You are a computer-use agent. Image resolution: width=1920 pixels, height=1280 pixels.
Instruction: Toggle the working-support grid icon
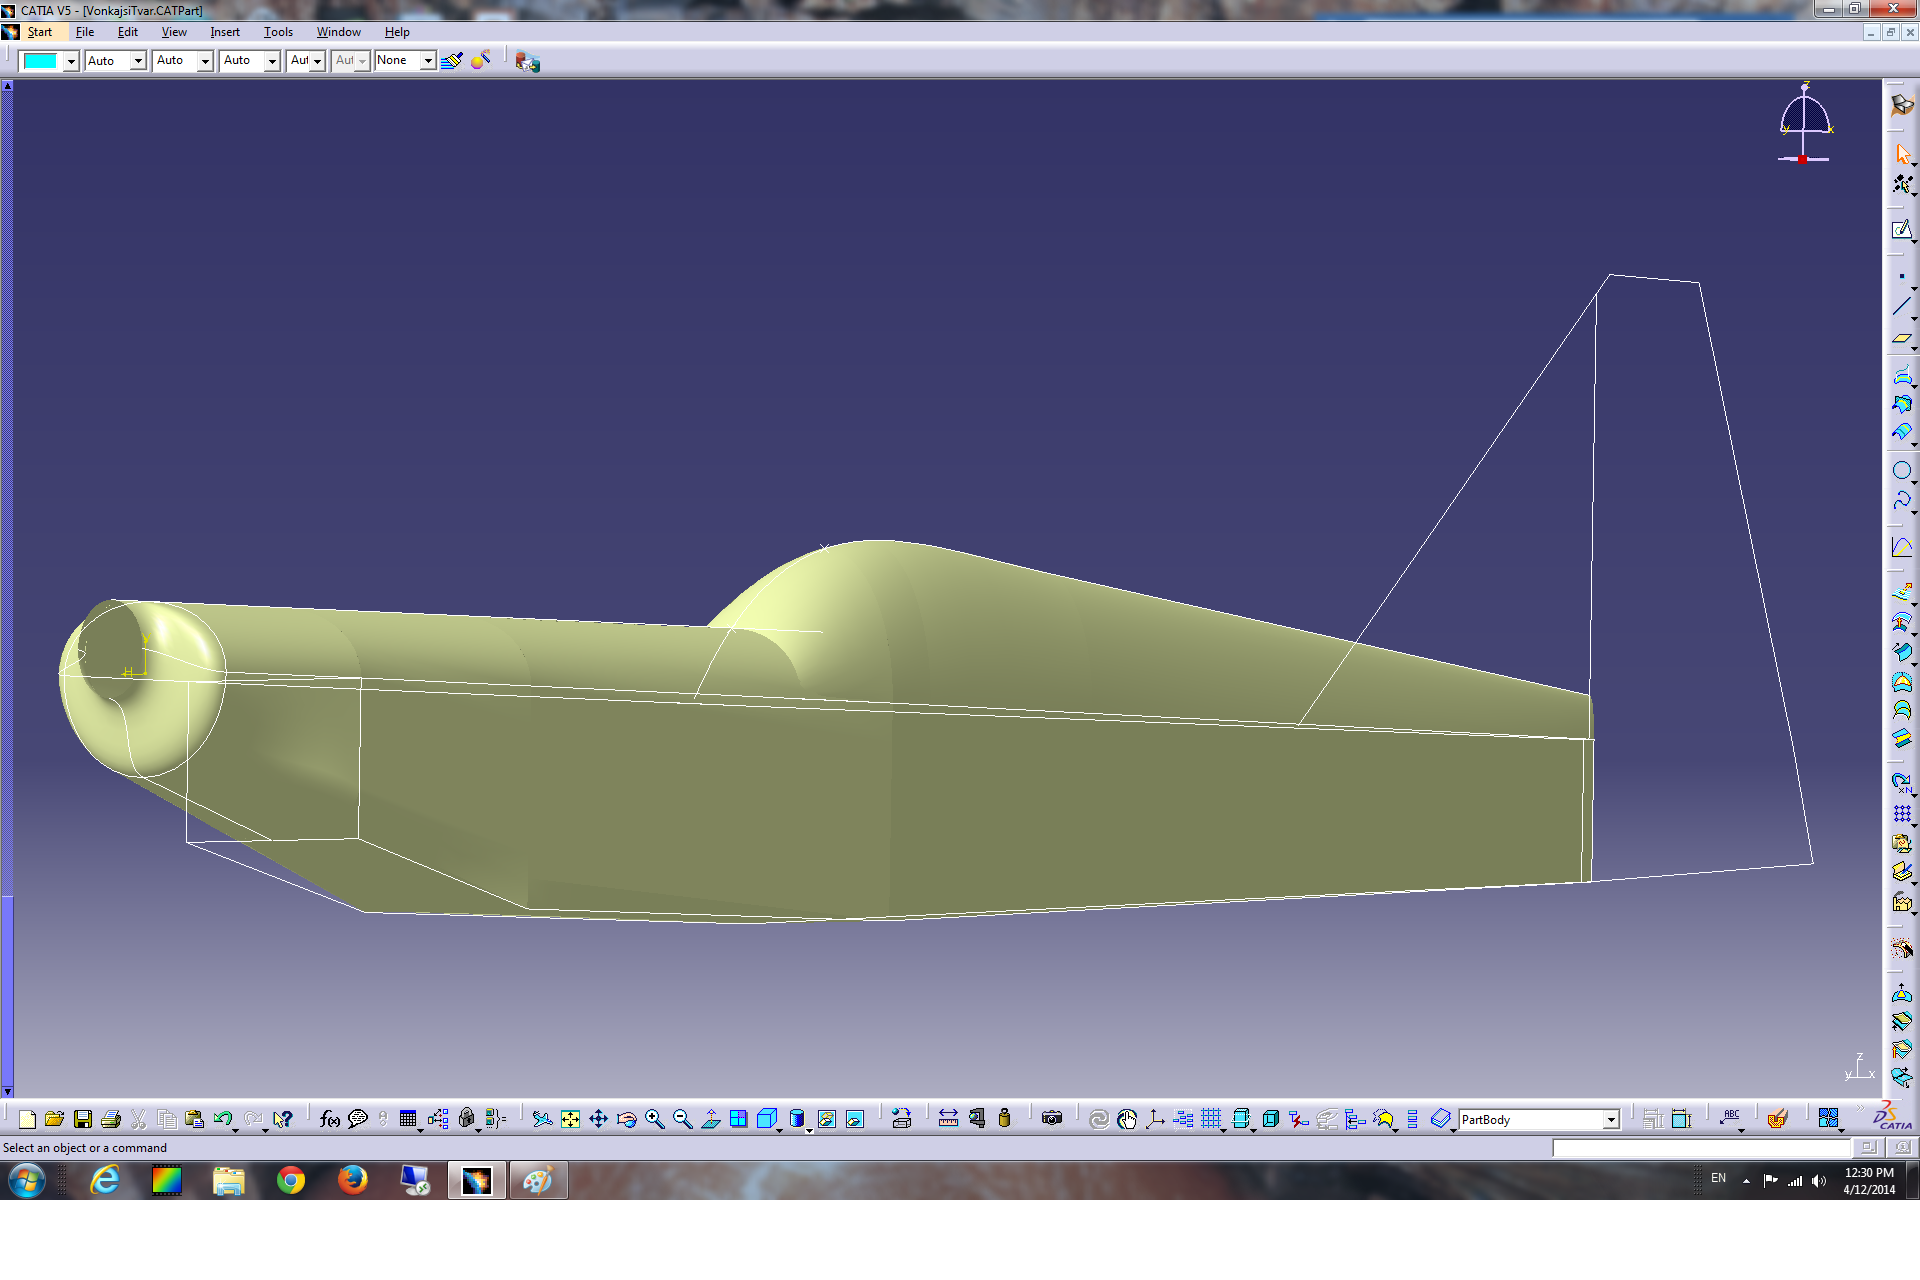pyautogui.click(x=1211, y=1119)
